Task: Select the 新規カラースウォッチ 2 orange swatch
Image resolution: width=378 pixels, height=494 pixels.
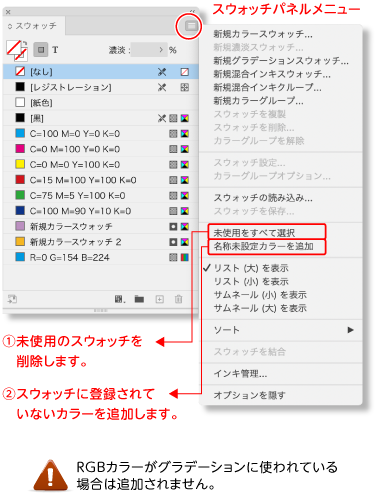Action: 101,242
